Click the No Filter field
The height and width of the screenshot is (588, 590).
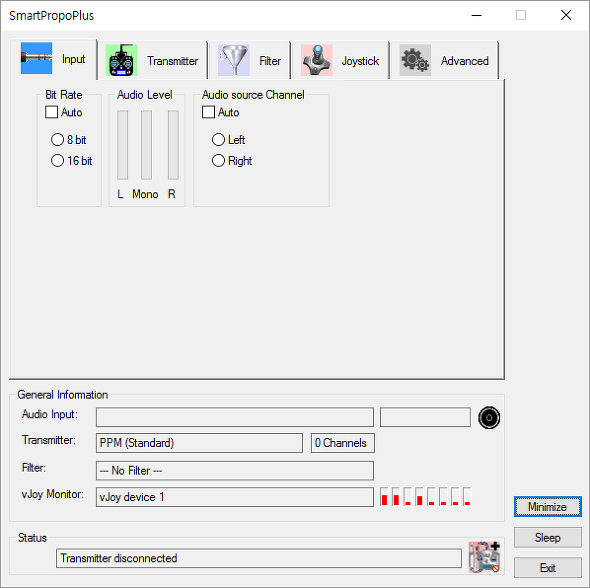(x=235, y=471)
